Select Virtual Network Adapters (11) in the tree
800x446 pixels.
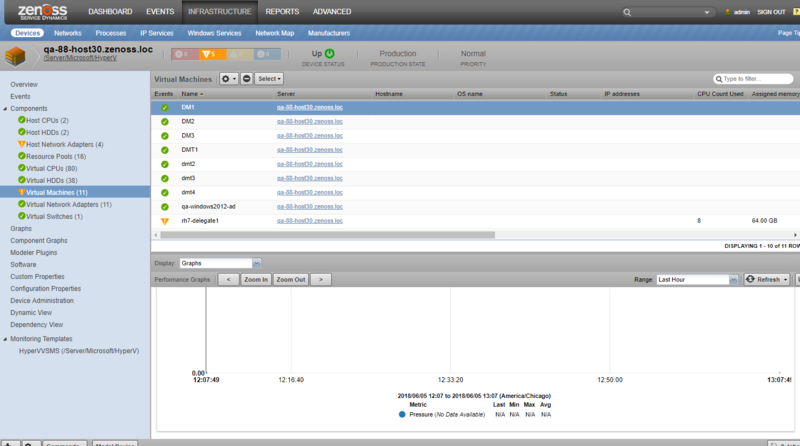(x=69, y=205)
